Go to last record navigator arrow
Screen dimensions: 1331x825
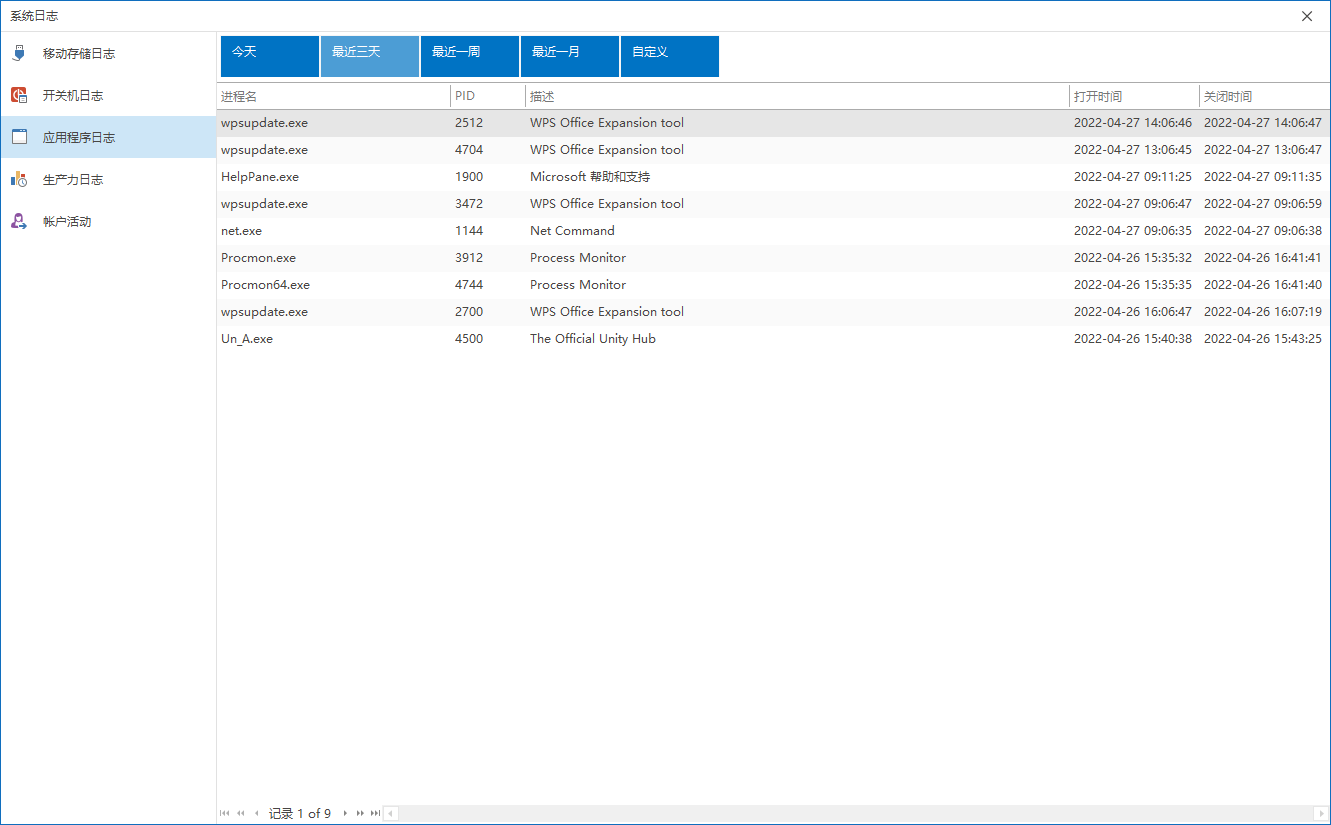point(375,813)
